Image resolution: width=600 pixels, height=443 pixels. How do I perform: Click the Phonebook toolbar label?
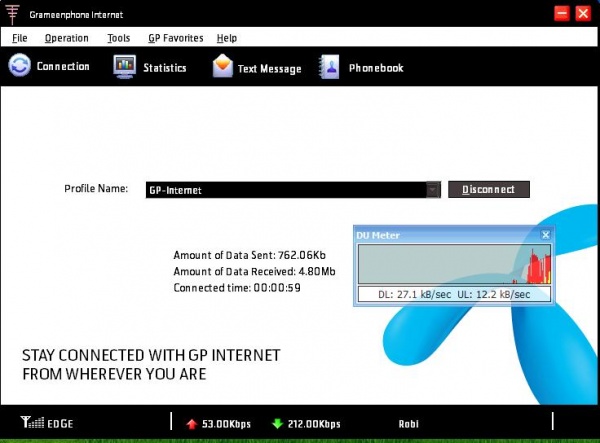(x=376, y=68)
